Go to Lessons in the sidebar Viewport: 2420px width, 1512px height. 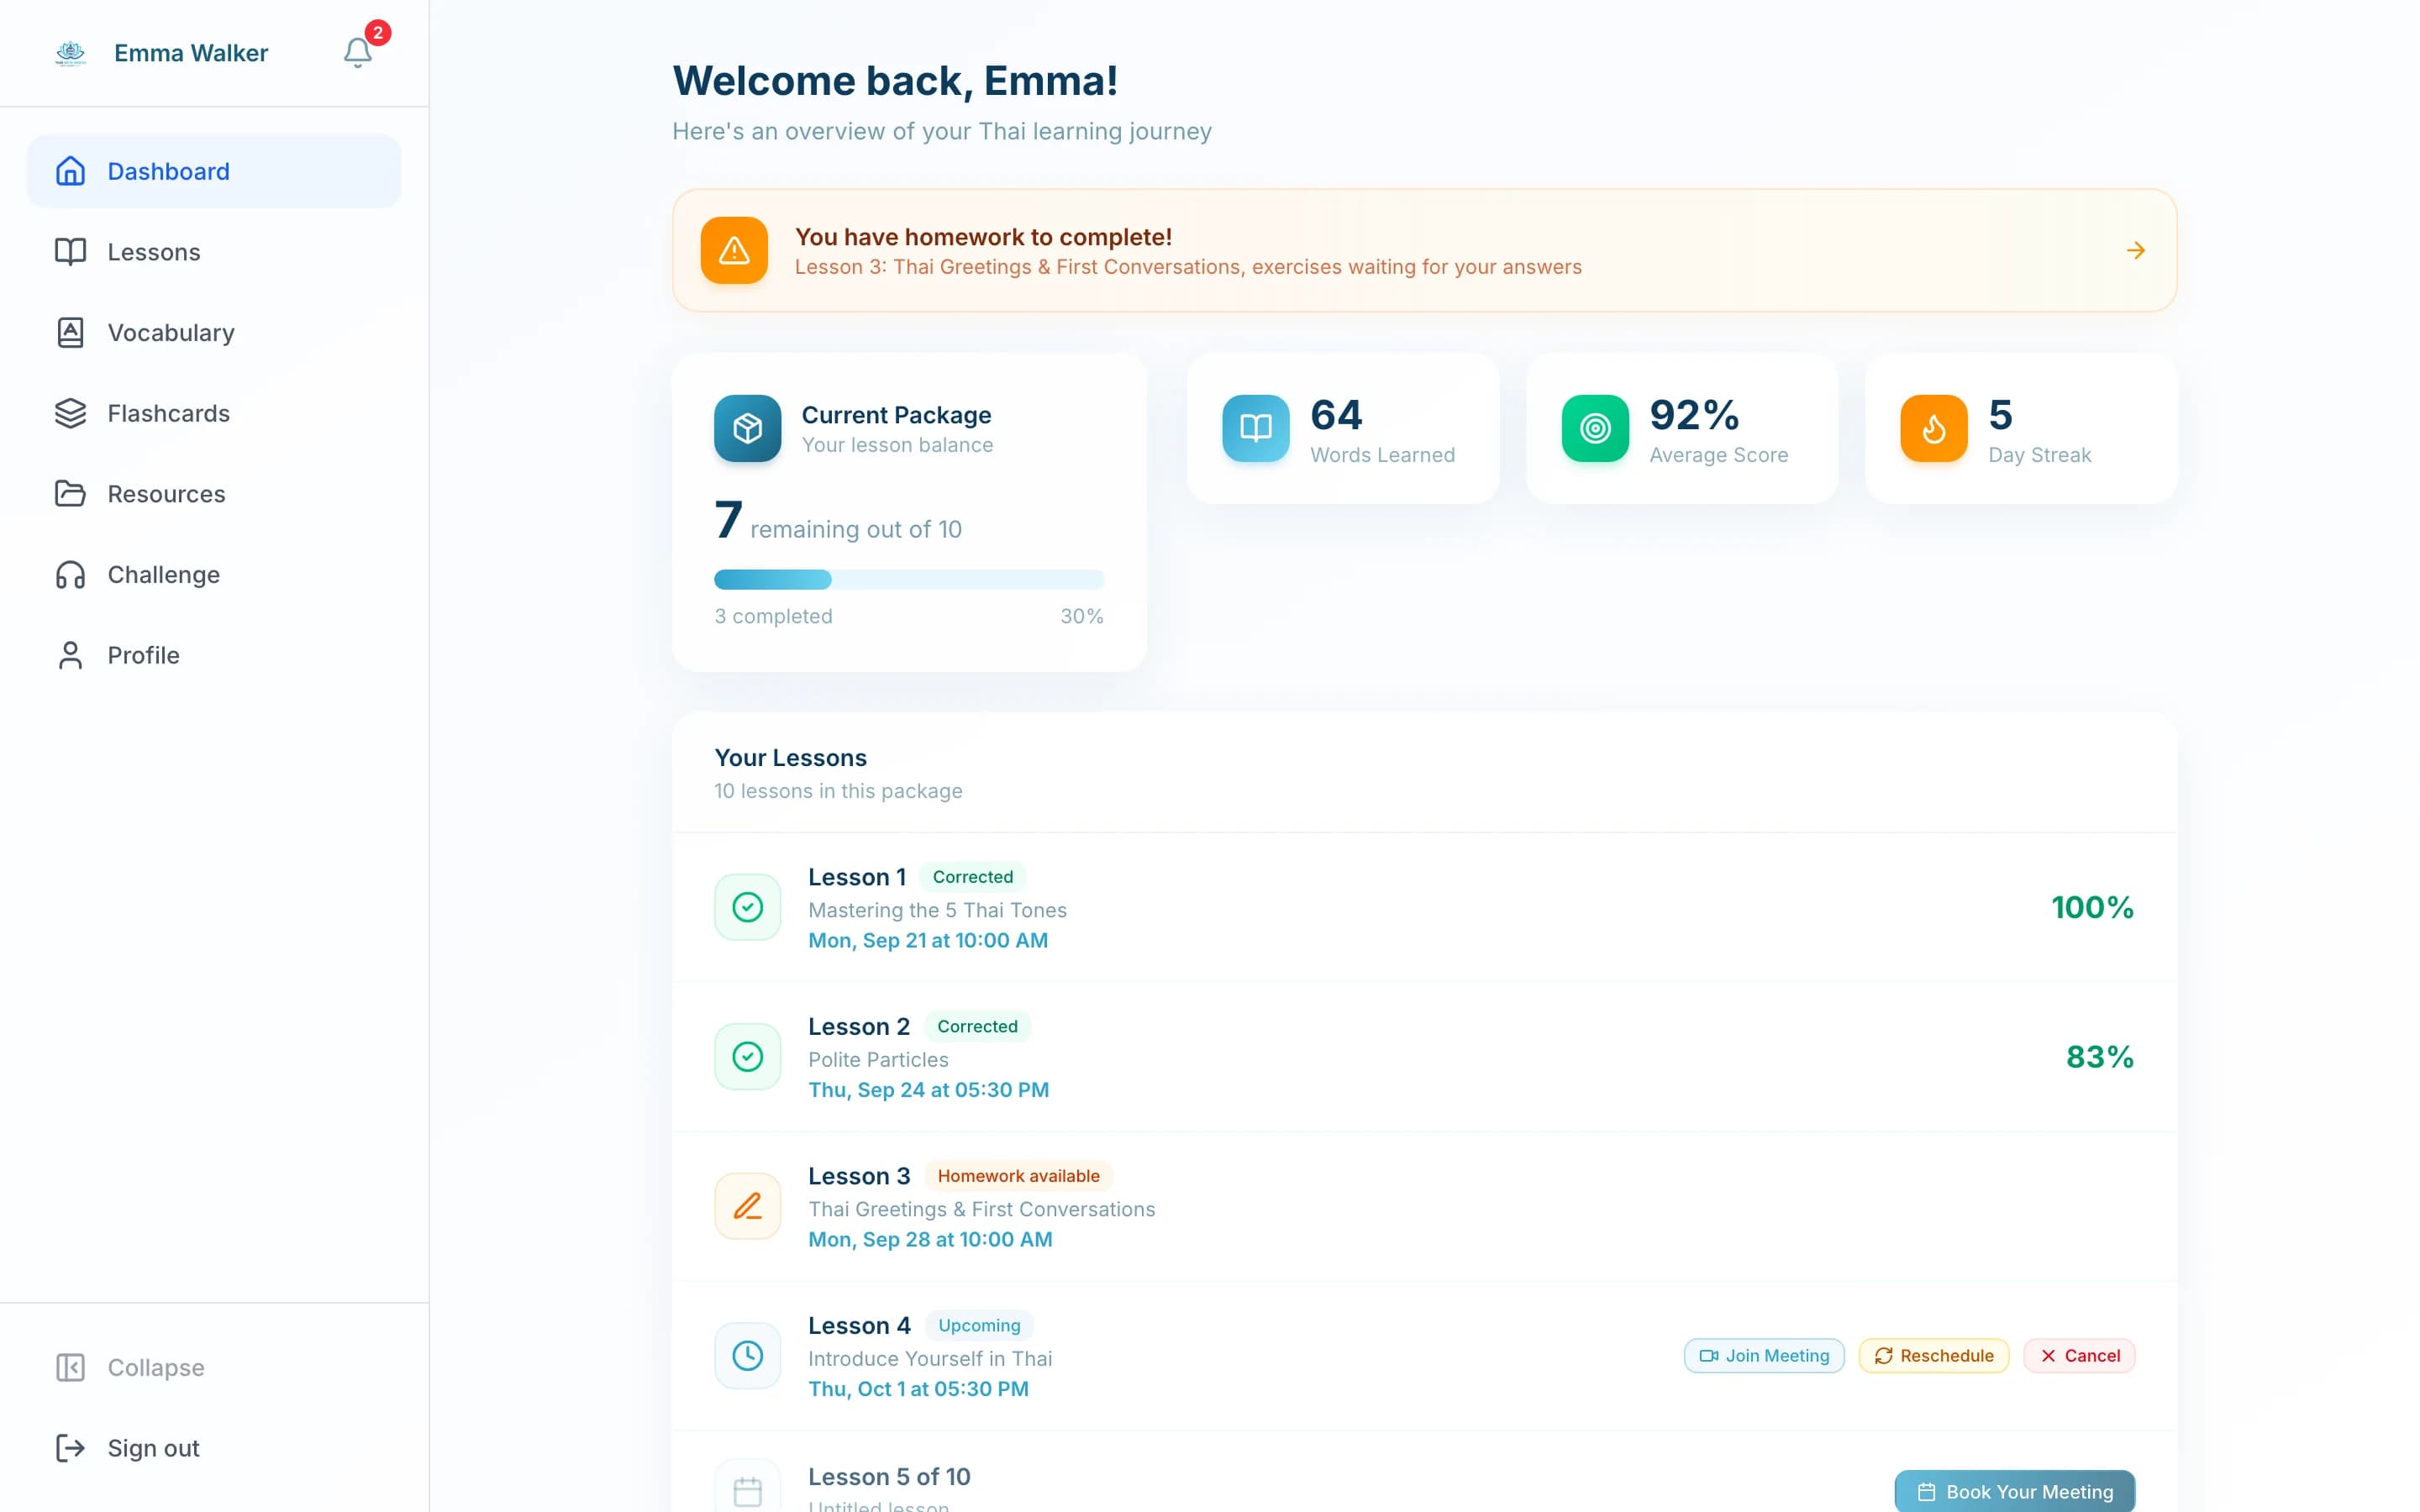pos(214,252)
